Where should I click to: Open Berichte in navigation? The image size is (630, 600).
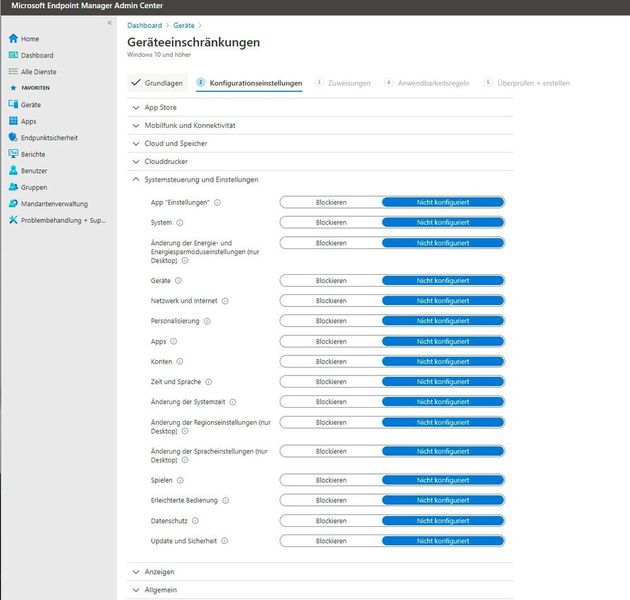tap(33, 154)
